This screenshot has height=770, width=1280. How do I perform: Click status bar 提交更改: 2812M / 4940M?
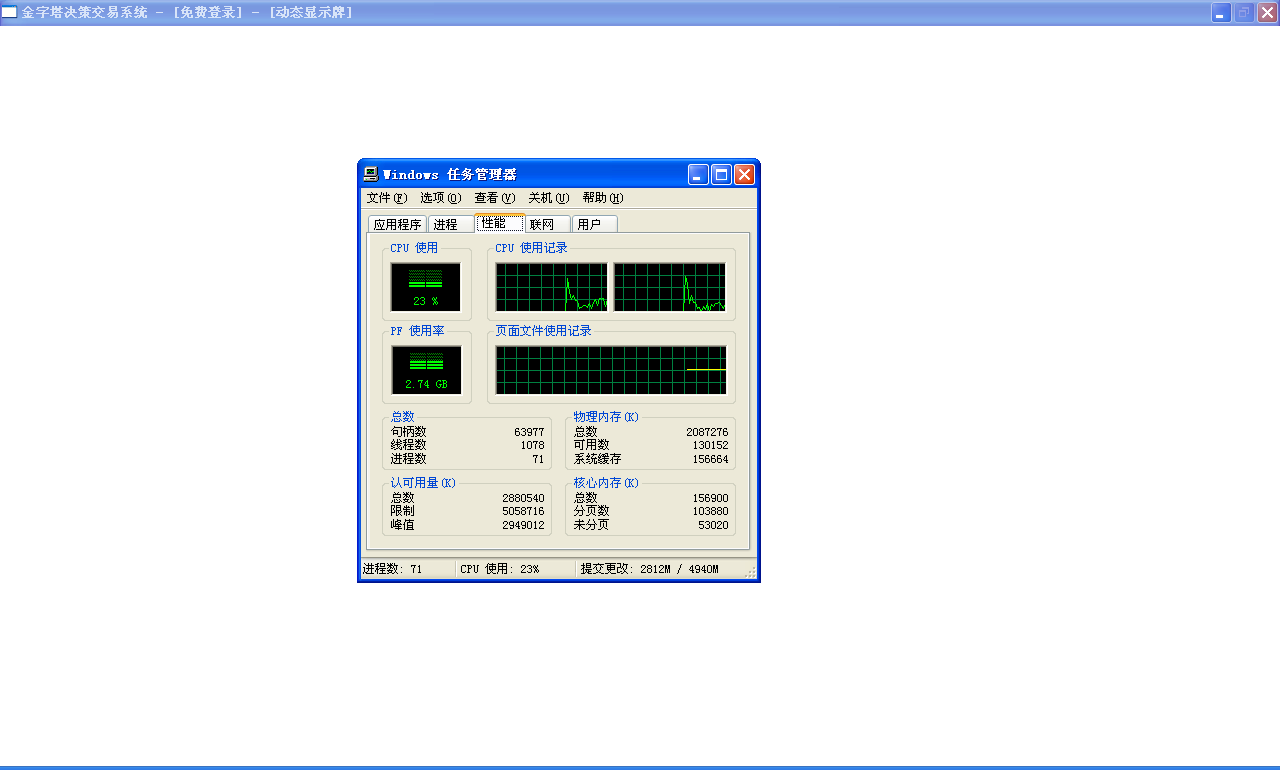649,569
